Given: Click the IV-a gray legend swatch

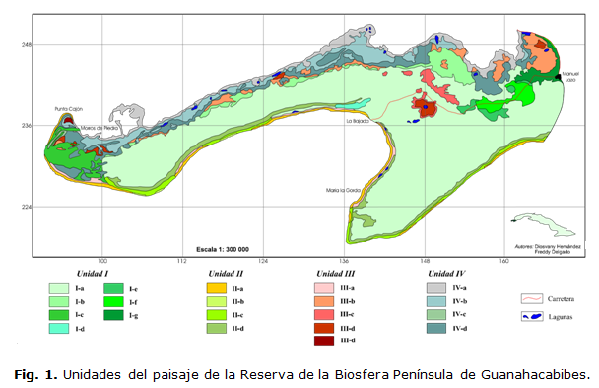Looking at the screenshot, I should pos(436,288).
